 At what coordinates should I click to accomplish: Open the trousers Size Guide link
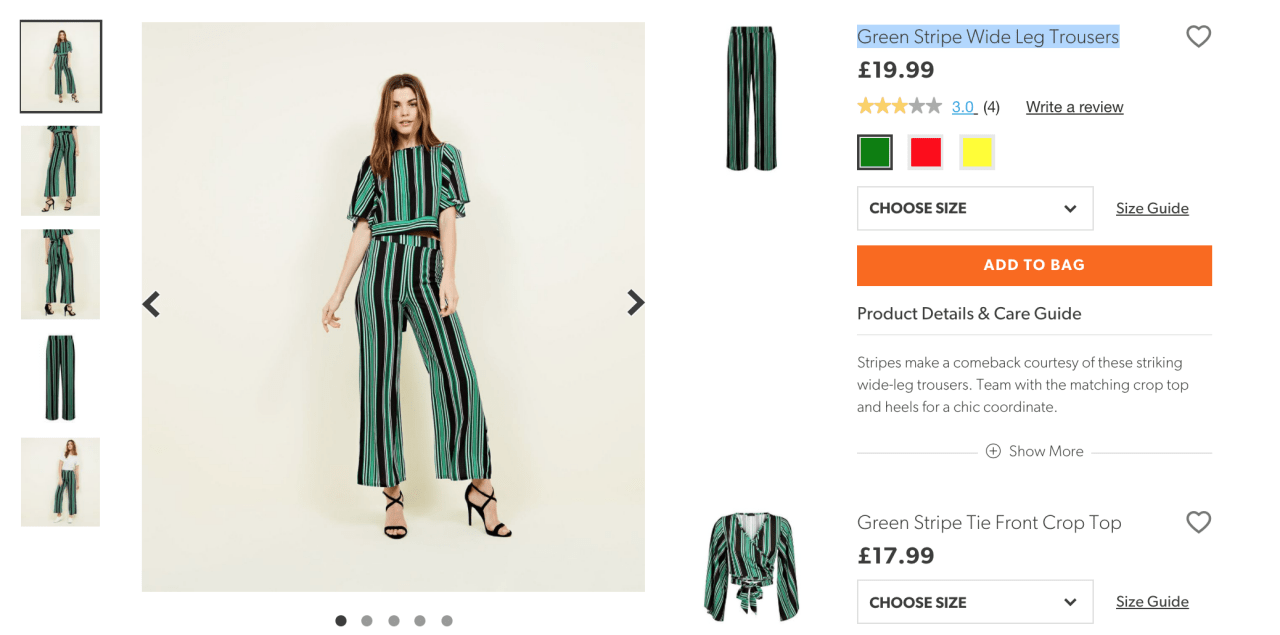pos(1152,208)
